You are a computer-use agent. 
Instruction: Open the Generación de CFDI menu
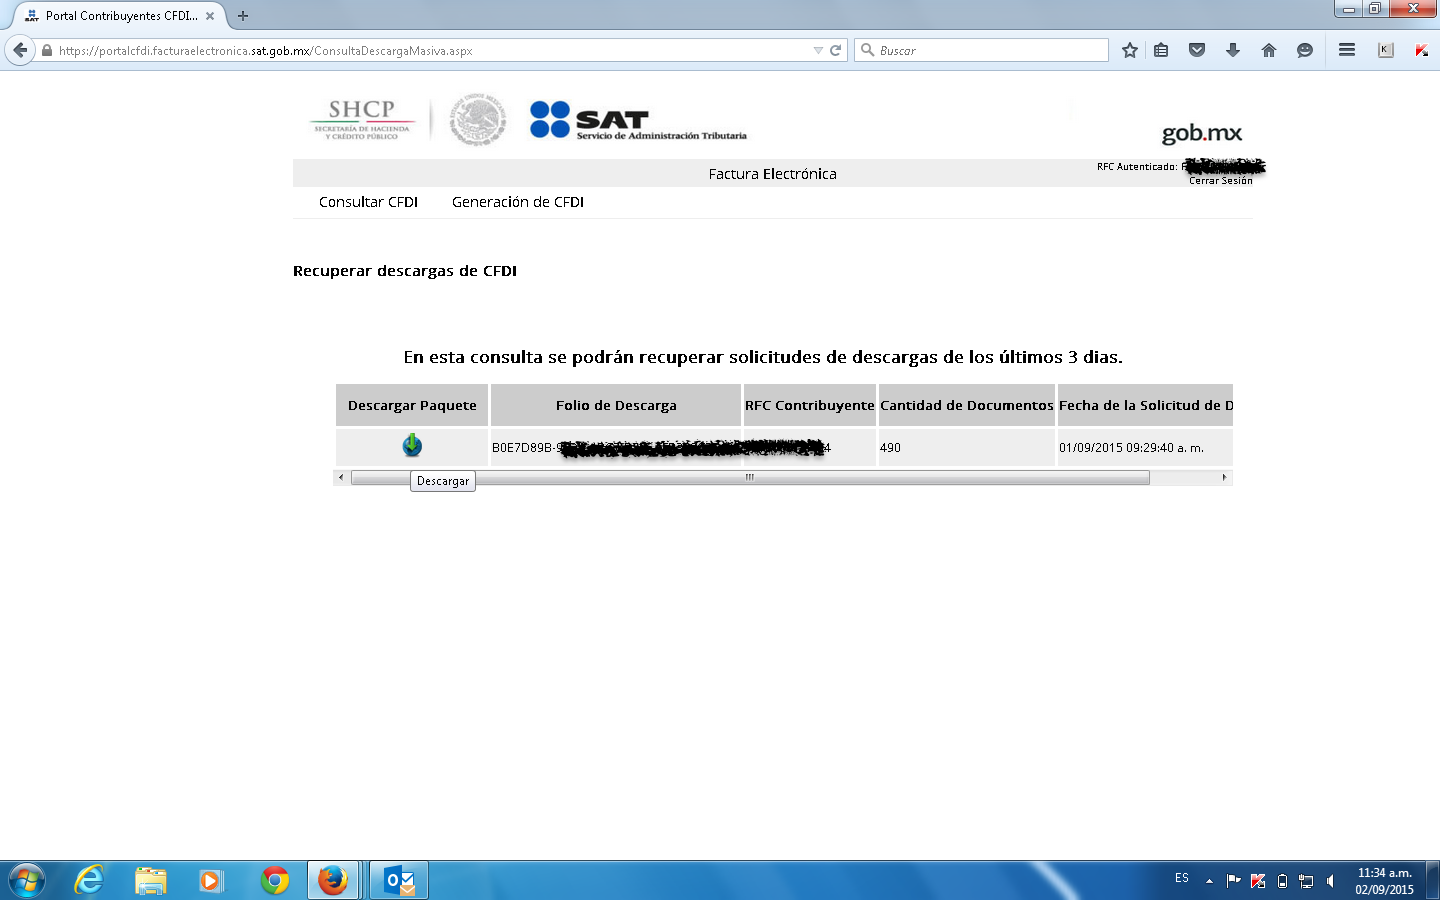pos(517,201)
